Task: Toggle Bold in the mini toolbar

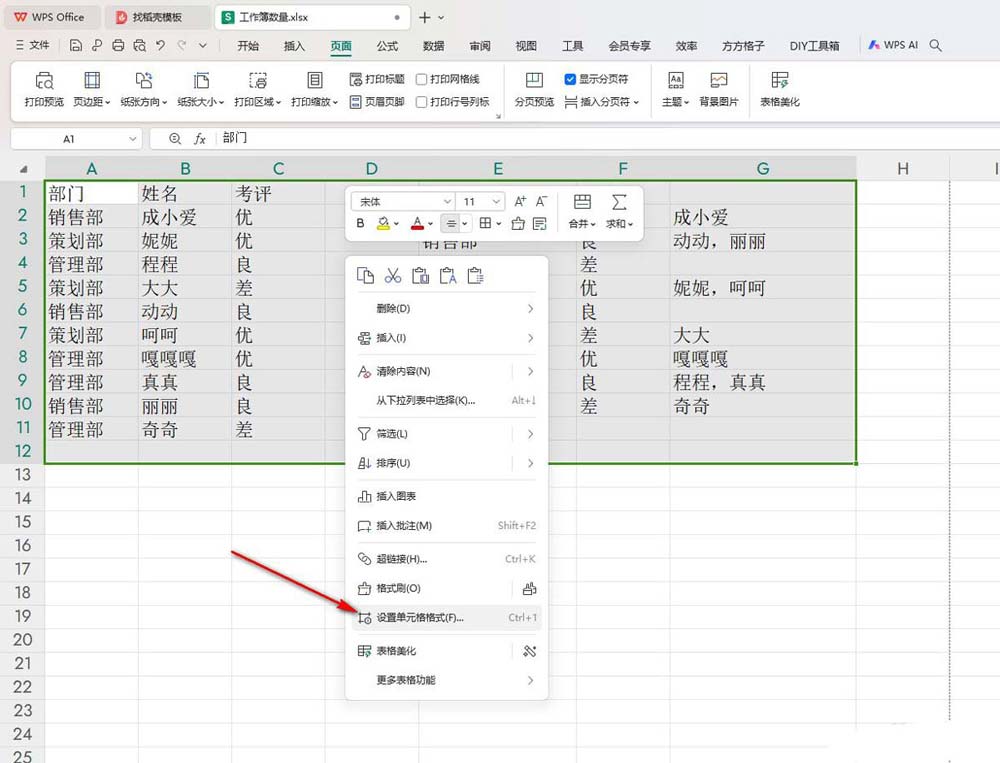Action: pos(360,223)
